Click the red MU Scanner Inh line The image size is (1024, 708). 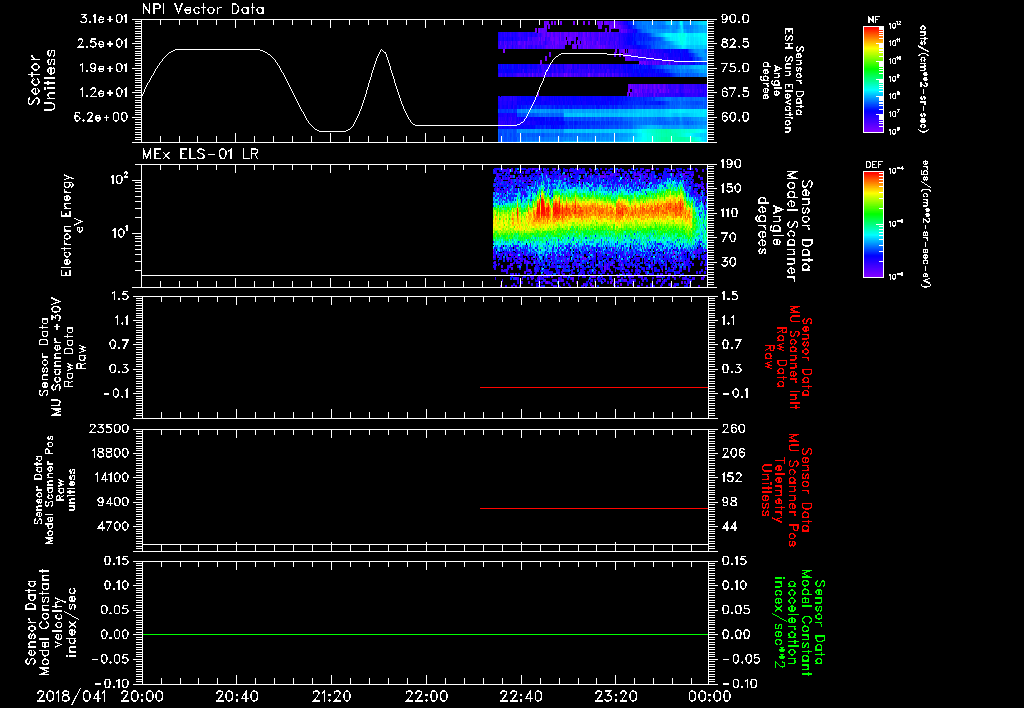click(594, 387)
